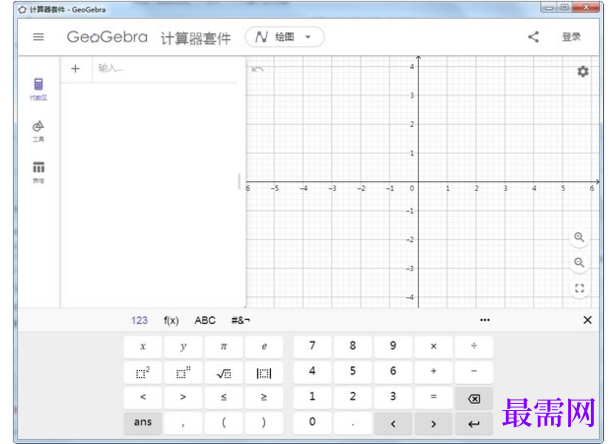Switch to the #&¬ symbols keyboard tab
The height and width of the screenshot is (444, 614).
[x=240, y=320]
